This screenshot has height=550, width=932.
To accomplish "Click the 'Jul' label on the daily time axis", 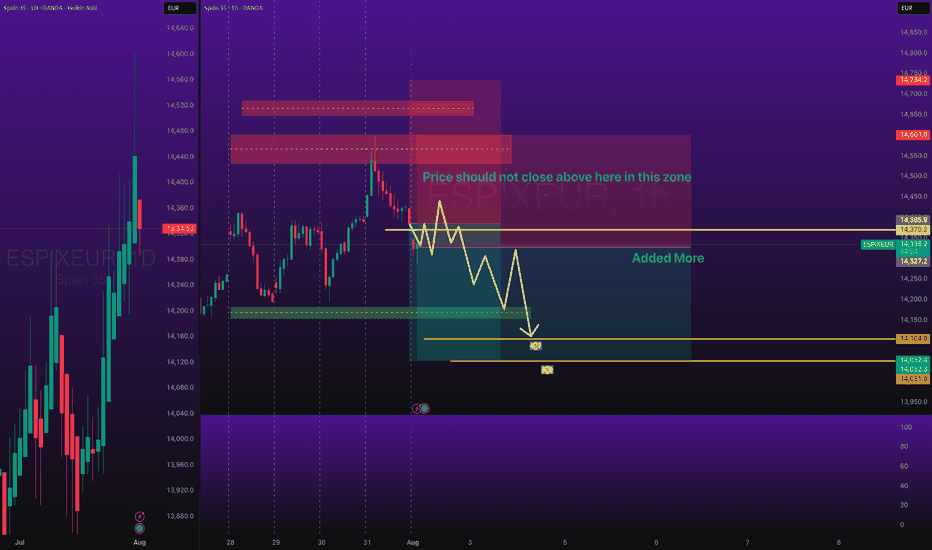I will tap(20, 542).
